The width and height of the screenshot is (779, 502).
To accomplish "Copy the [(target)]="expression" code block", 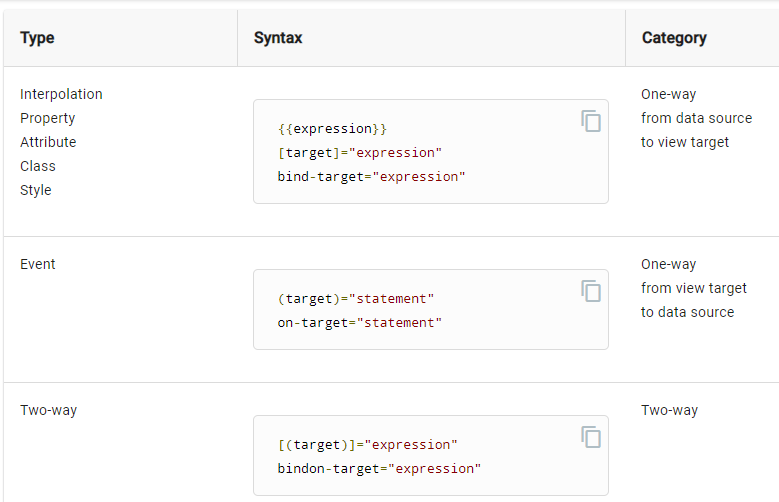I will (591, 437).
